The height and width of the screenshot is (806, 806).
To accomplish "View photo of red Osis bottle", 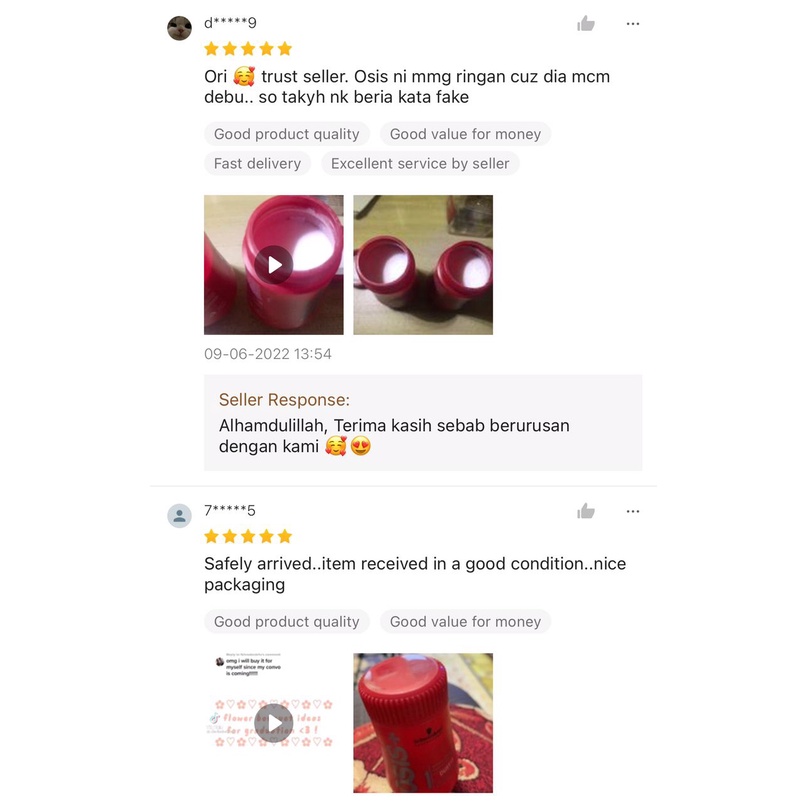I will pos(423,723).
